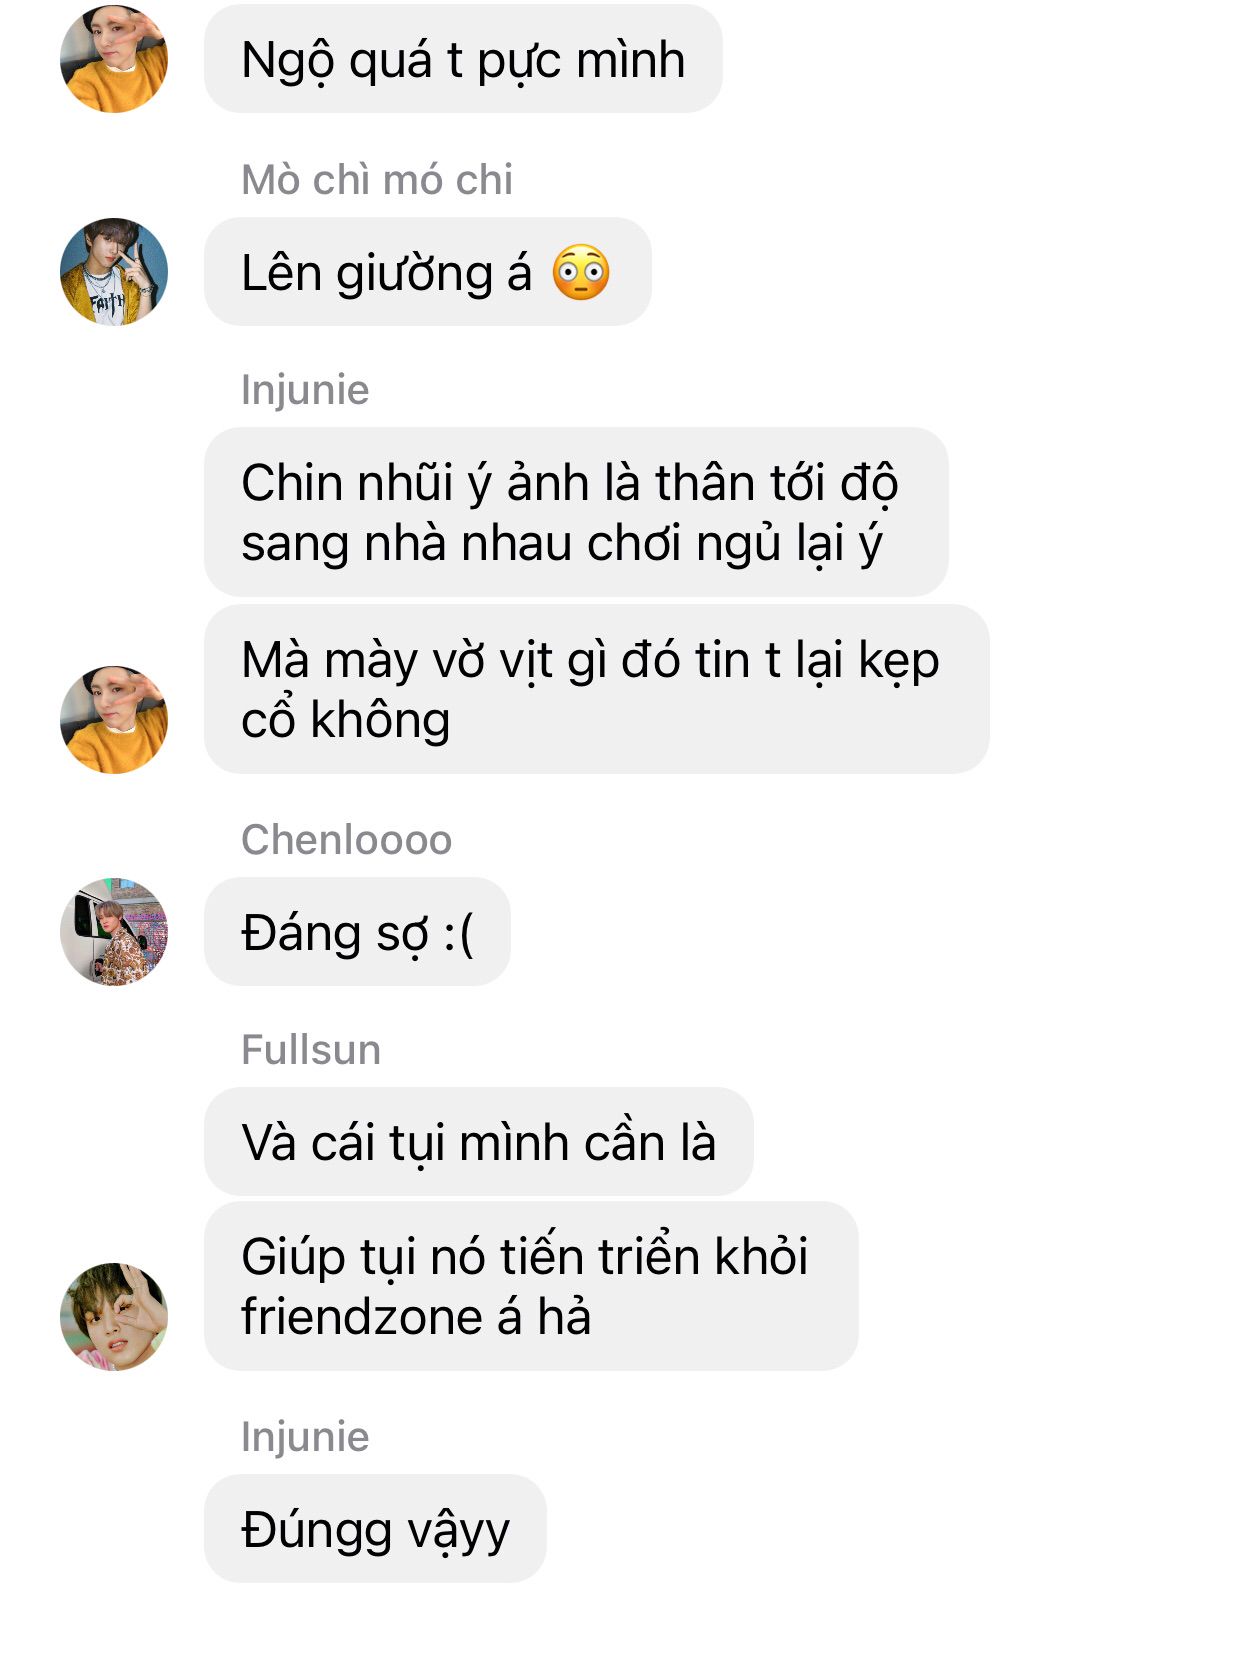Tap avatar next to "Mà mày vờ vịt" message
Screen dimensions: 1242x1674
[114, 719]
